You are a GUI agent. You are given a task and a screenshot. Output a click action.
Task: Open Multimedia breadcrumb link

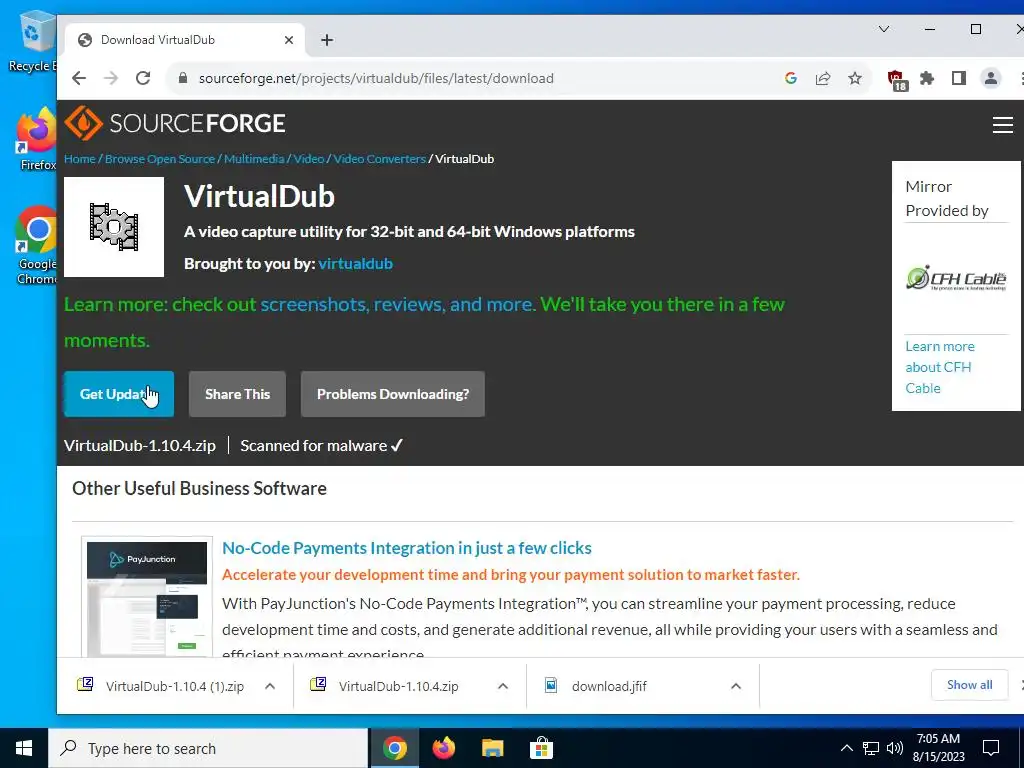[x=254, y=159]
